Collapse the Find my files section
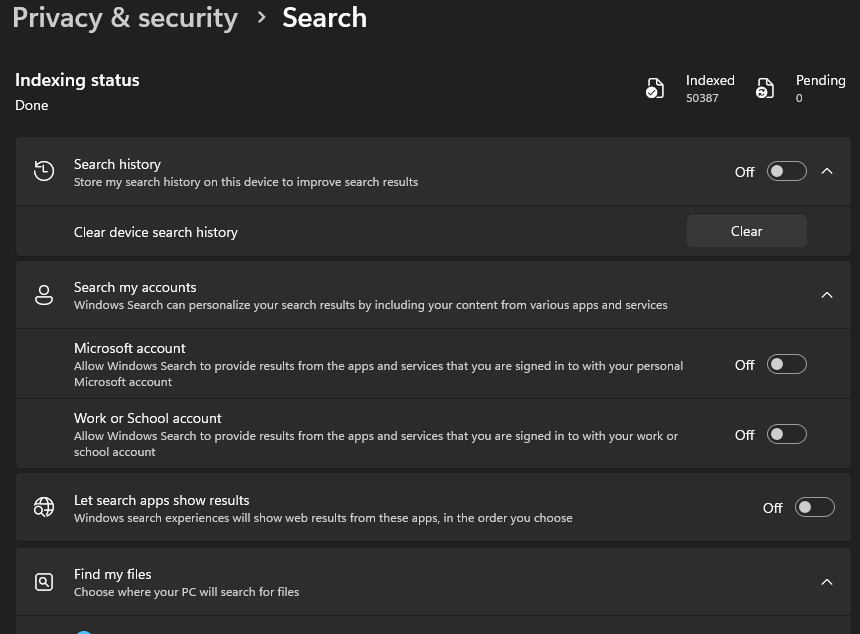 (827, 581)
